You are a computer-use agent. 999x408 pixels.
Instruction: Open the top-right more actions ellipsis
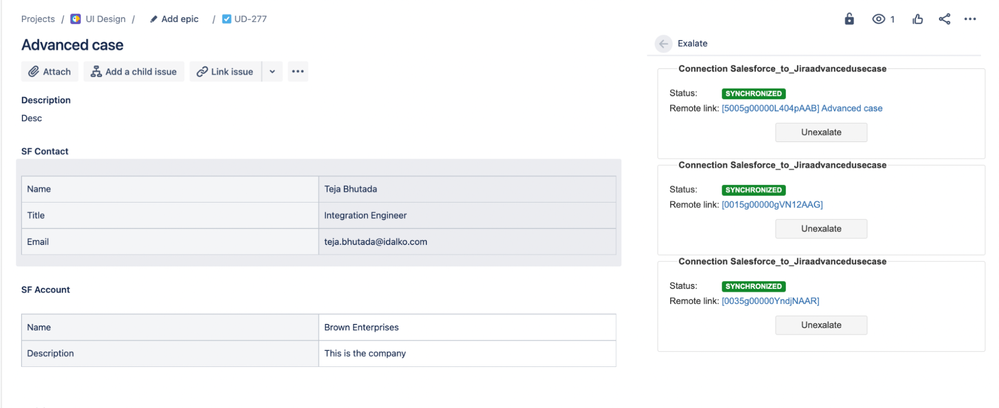[x=970, y=19]
